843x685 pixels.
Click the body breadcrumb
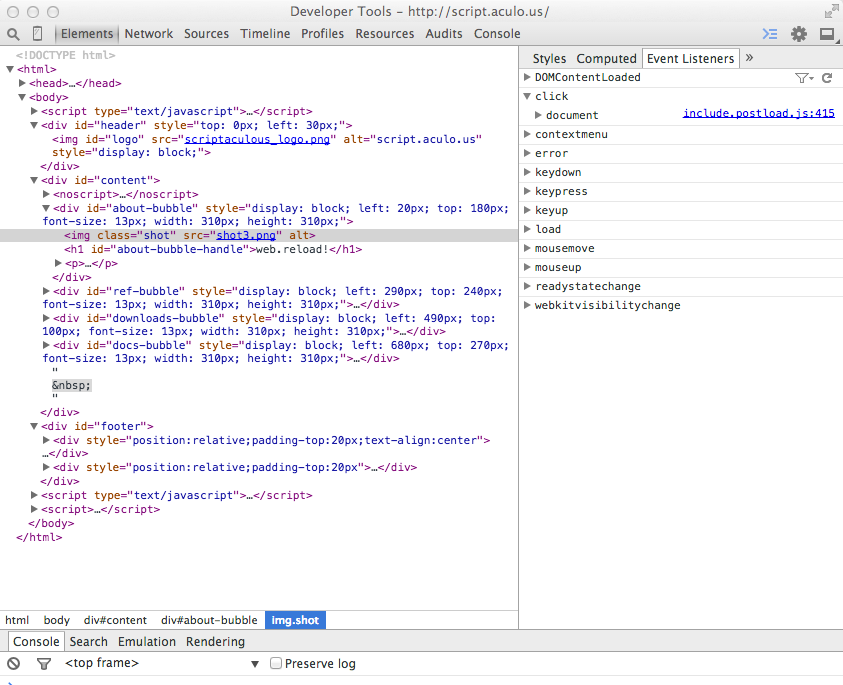click(x=56, y=620)
